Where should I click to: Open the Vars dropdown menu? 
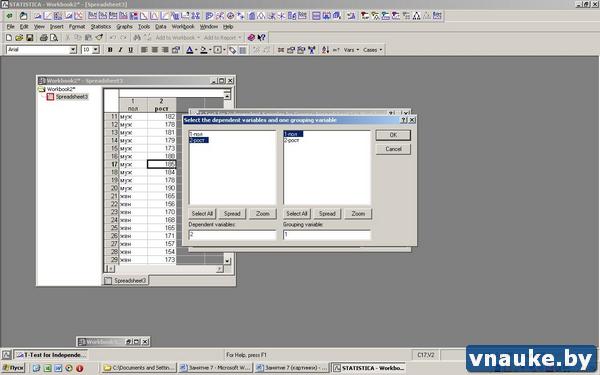click(351, 50)
